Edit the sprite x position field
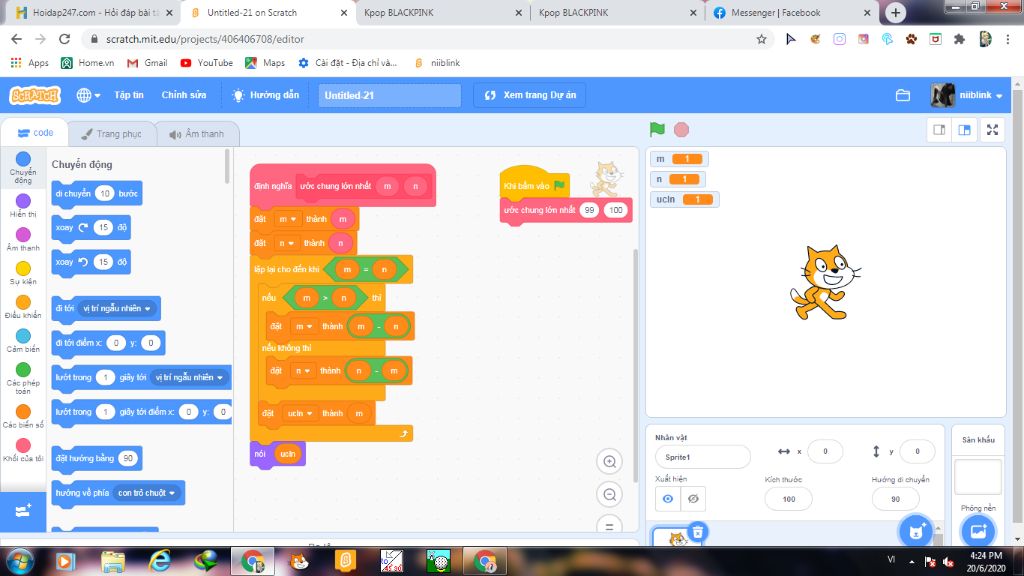This screenshot has height=576, width=1024. click(825, 451)
